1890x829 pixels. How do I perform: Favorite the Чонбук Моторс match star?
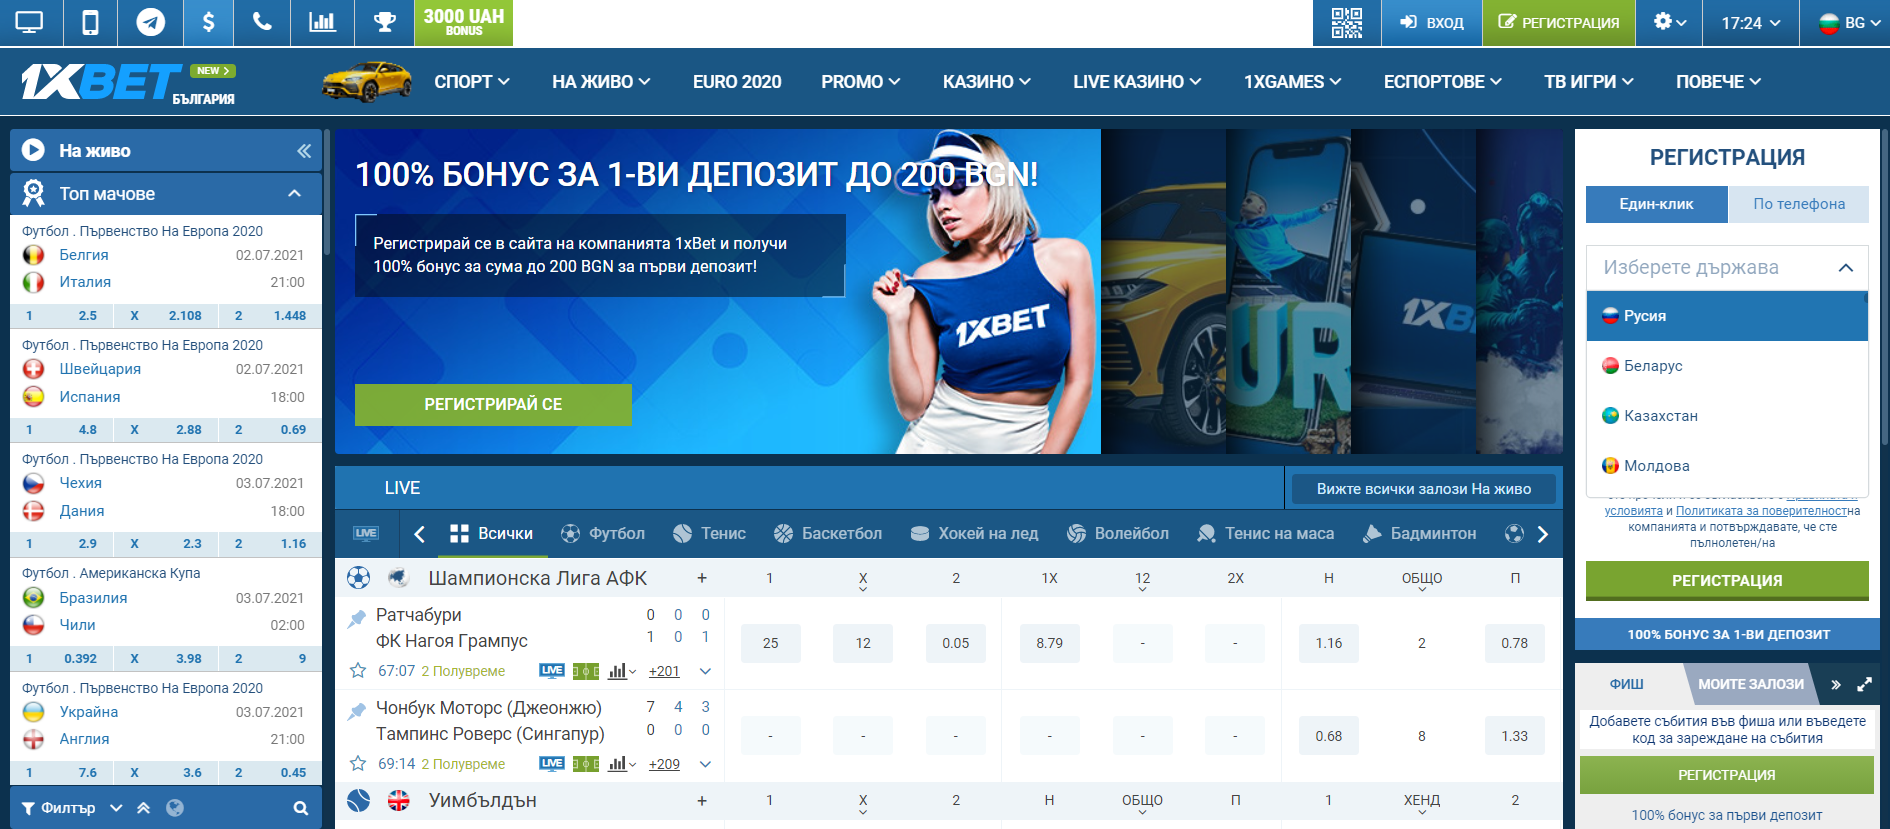[x=357, y=764]
